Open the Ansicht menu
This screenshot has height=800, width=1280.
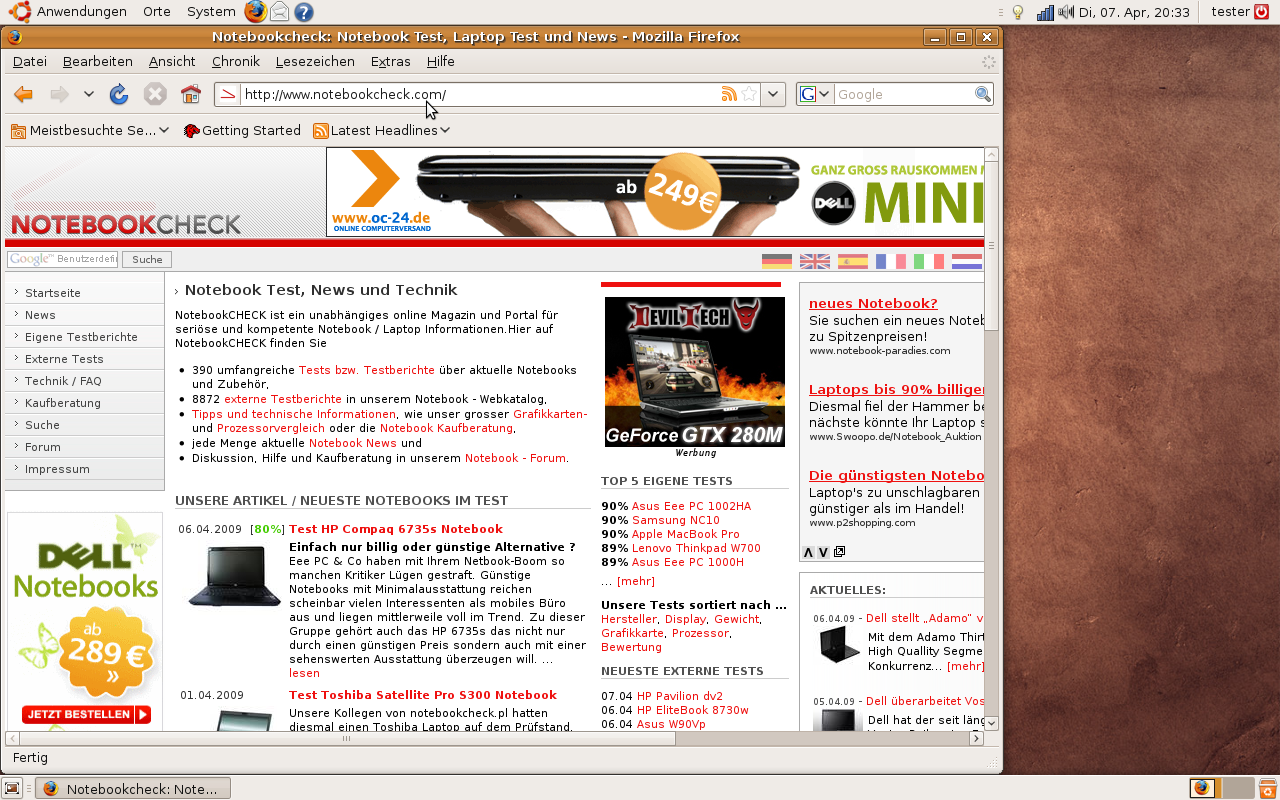click(172, 61)
